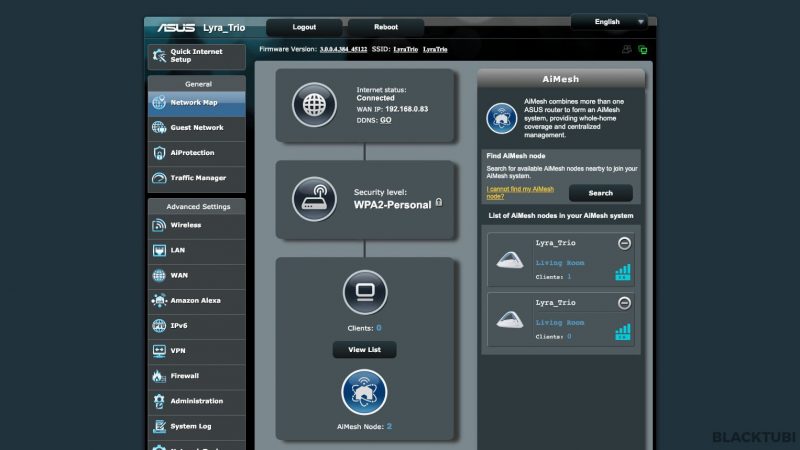The height and width of the screenshot is (450, 800).
Task: Click the Network Map globe icon in sidebar
Action: click(159, 103)
